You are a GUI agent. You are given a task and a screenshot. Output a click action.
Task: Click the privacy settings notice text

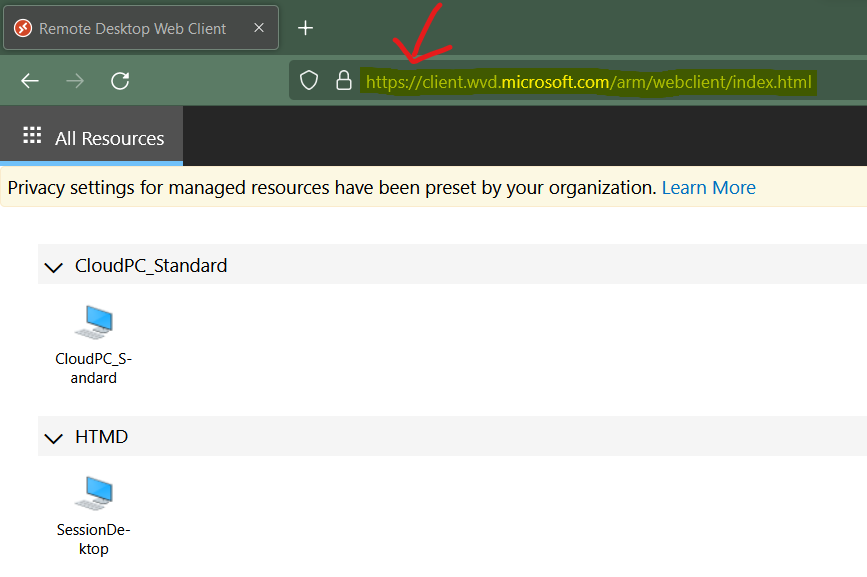coord(332,188)
